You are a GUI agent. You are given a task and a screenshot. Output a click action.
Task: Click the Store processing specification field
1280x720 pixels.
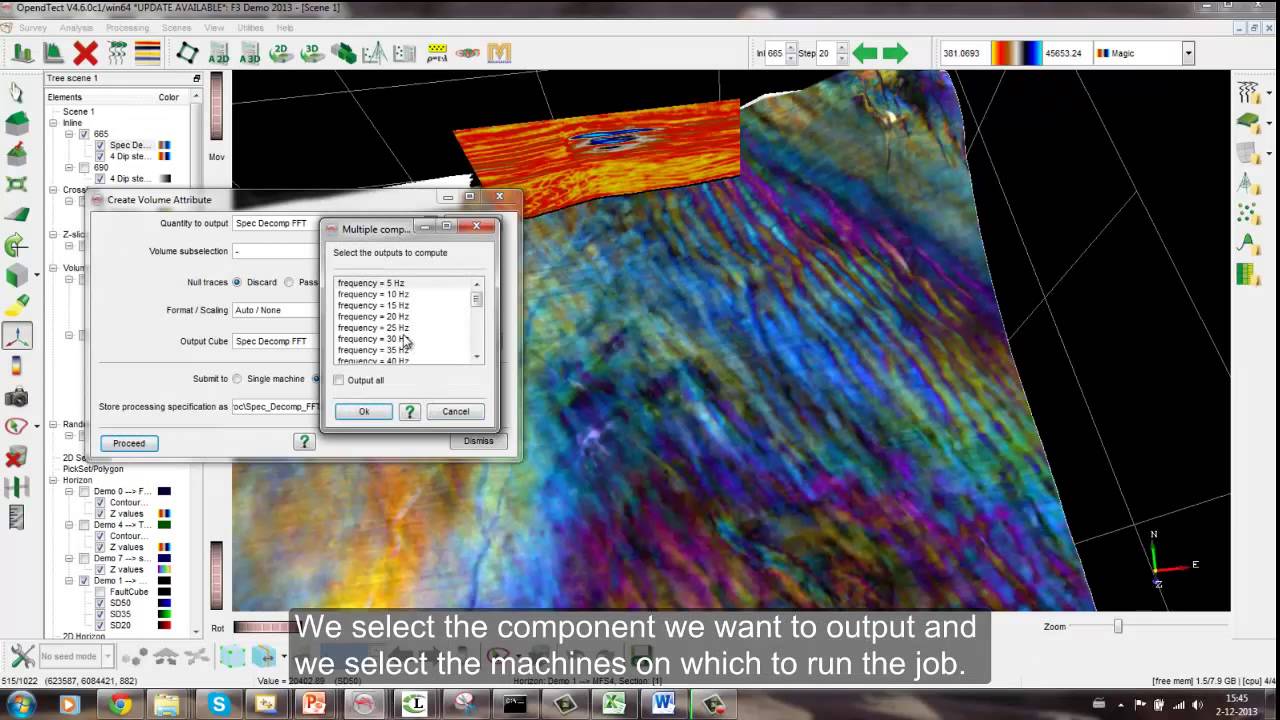[276, 407]
